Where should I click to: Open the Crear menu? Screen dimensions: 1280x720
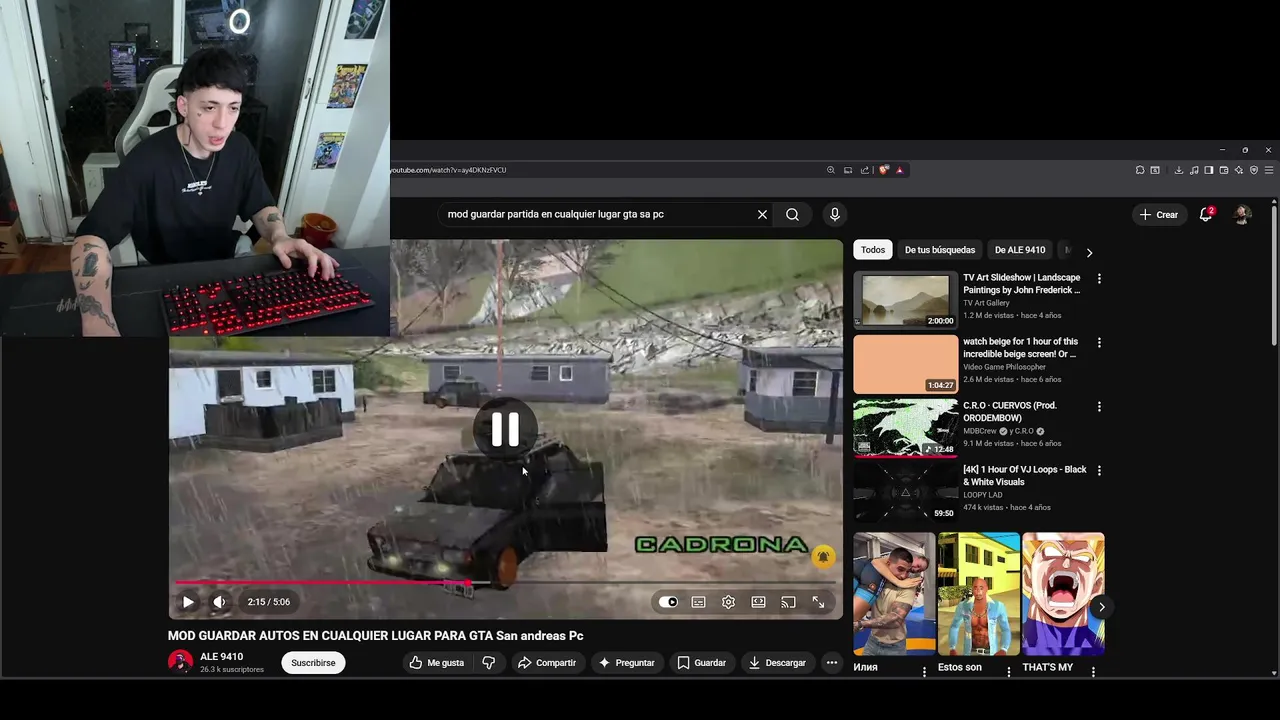tap(1159, 215)
